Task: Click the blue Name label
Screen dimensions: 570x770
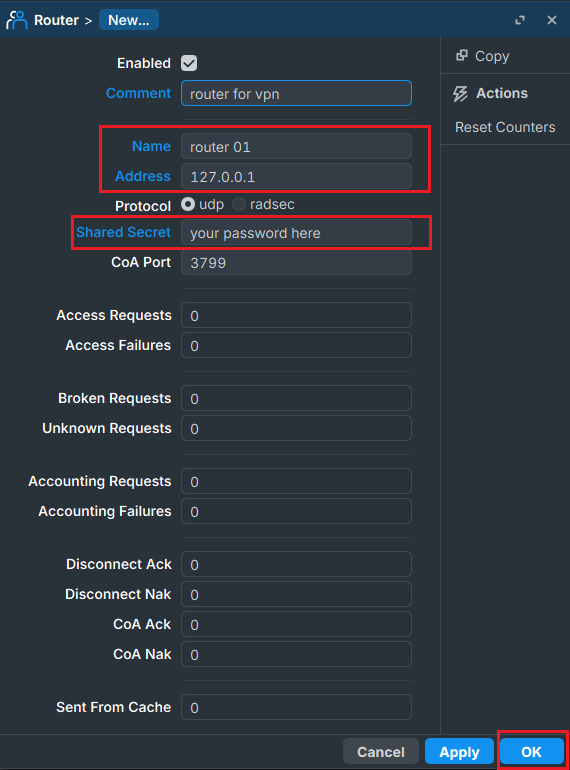Action: click(x=151, y=146)
